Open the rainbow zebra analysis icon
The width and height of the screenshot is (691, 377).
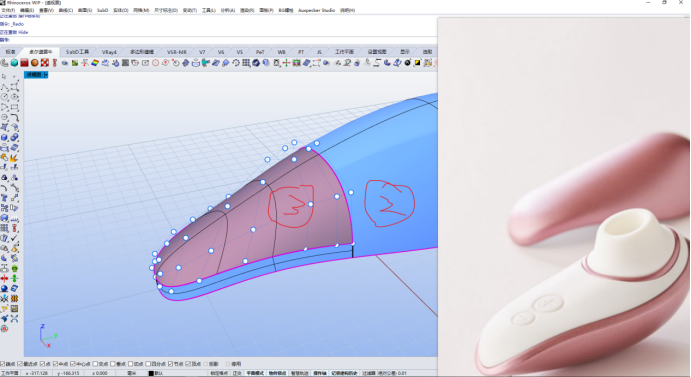pos(95,63)
